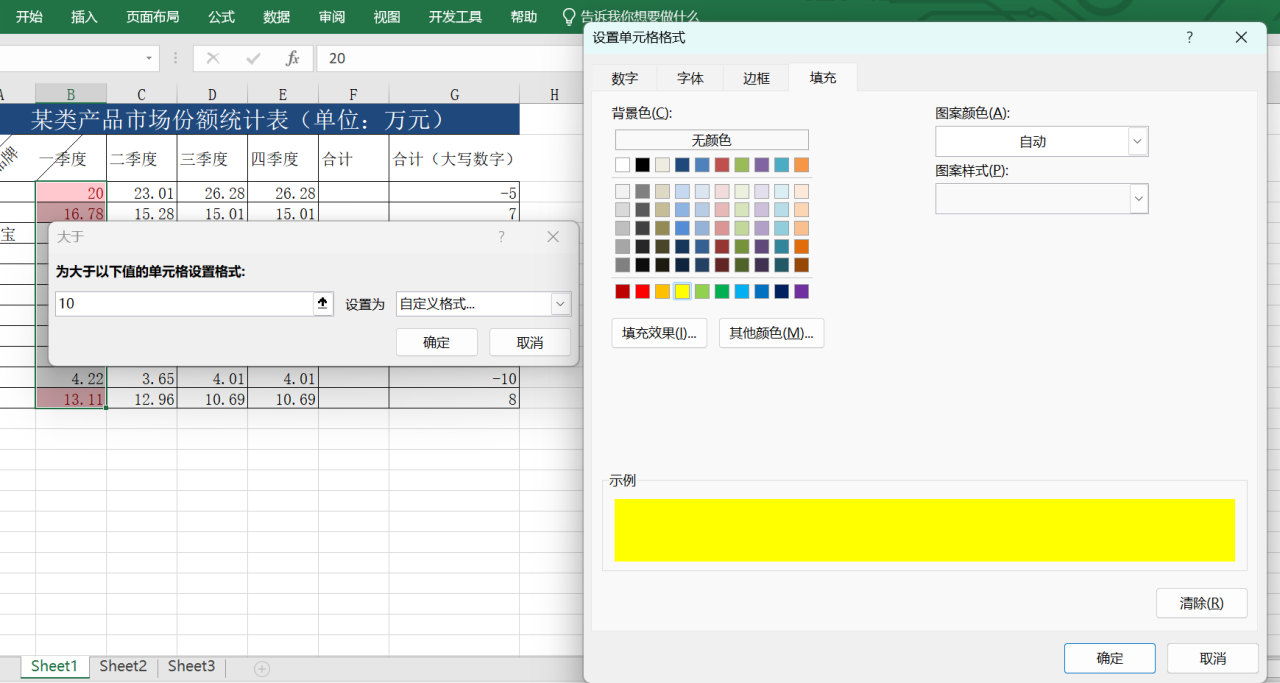Switch to the 边框 tab

[757, 78]
